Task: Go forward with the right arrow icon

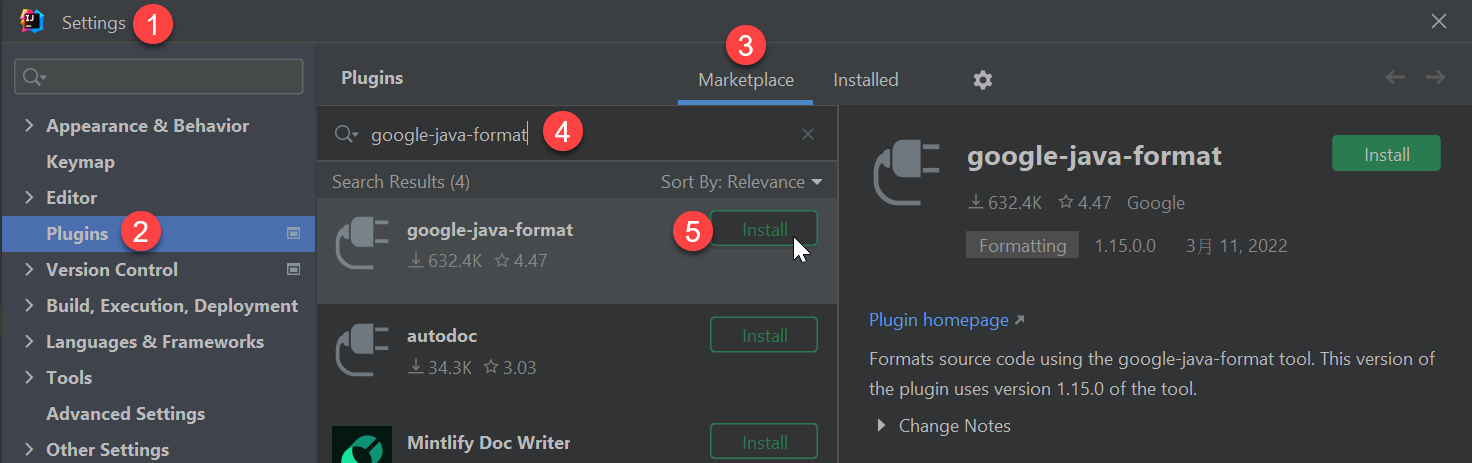Action: pyautogui.click(x=1436, y=78)
